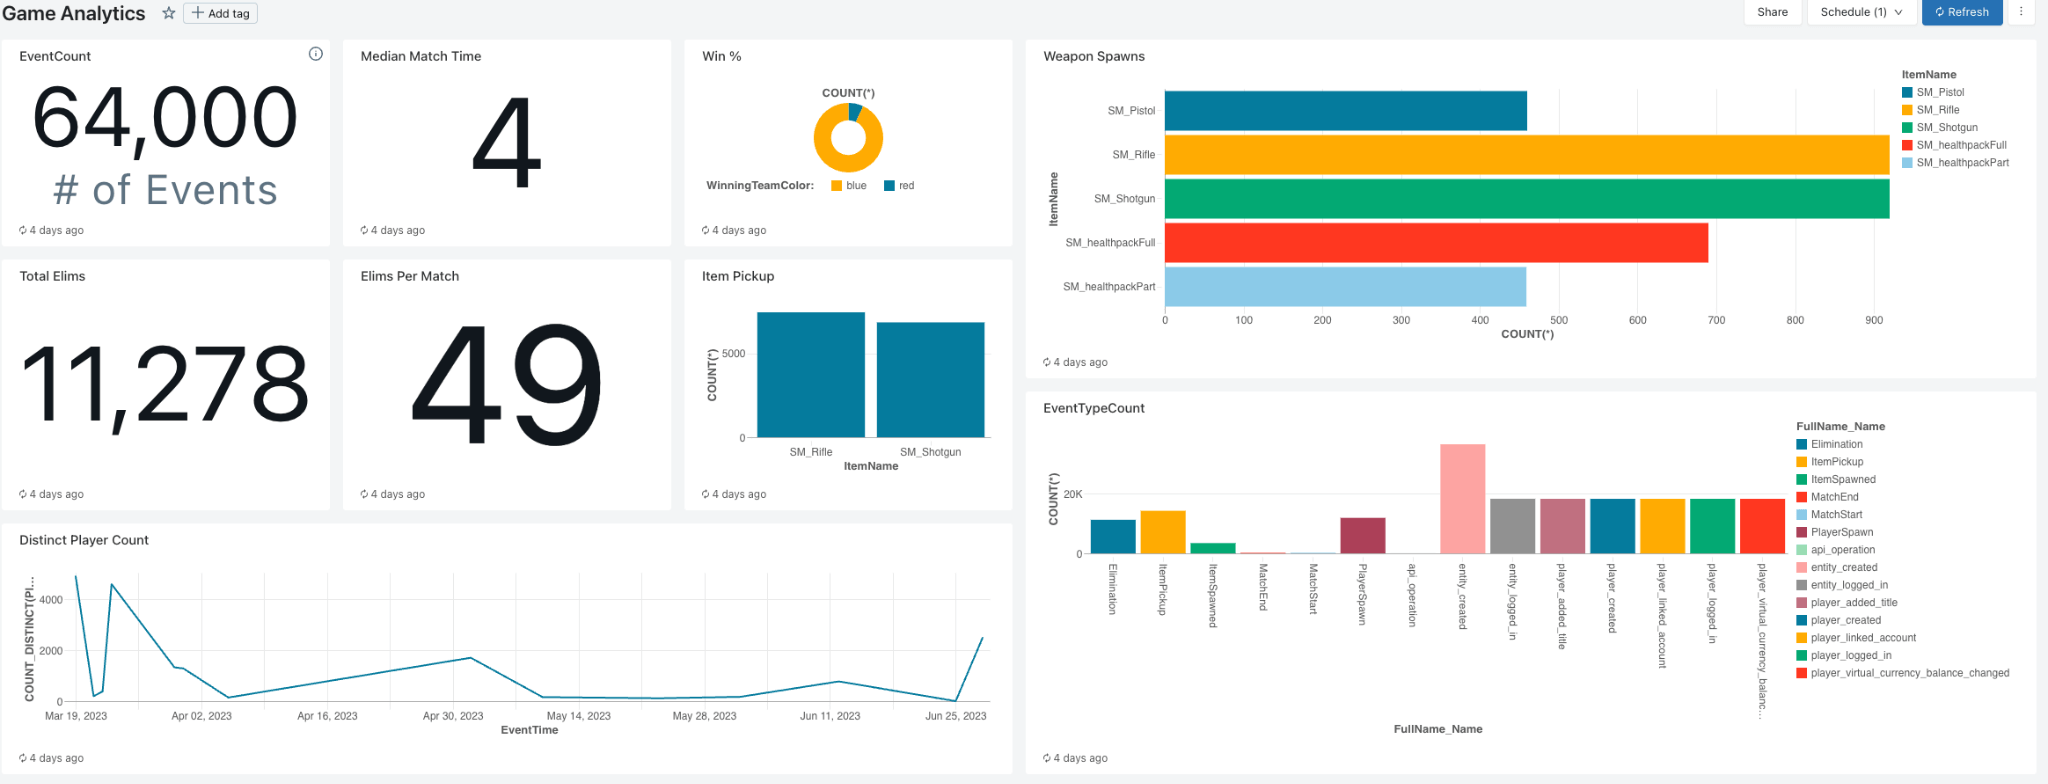Click the red SM_healthpackFull bar

pyautogui.click(x=1436, y=243)
